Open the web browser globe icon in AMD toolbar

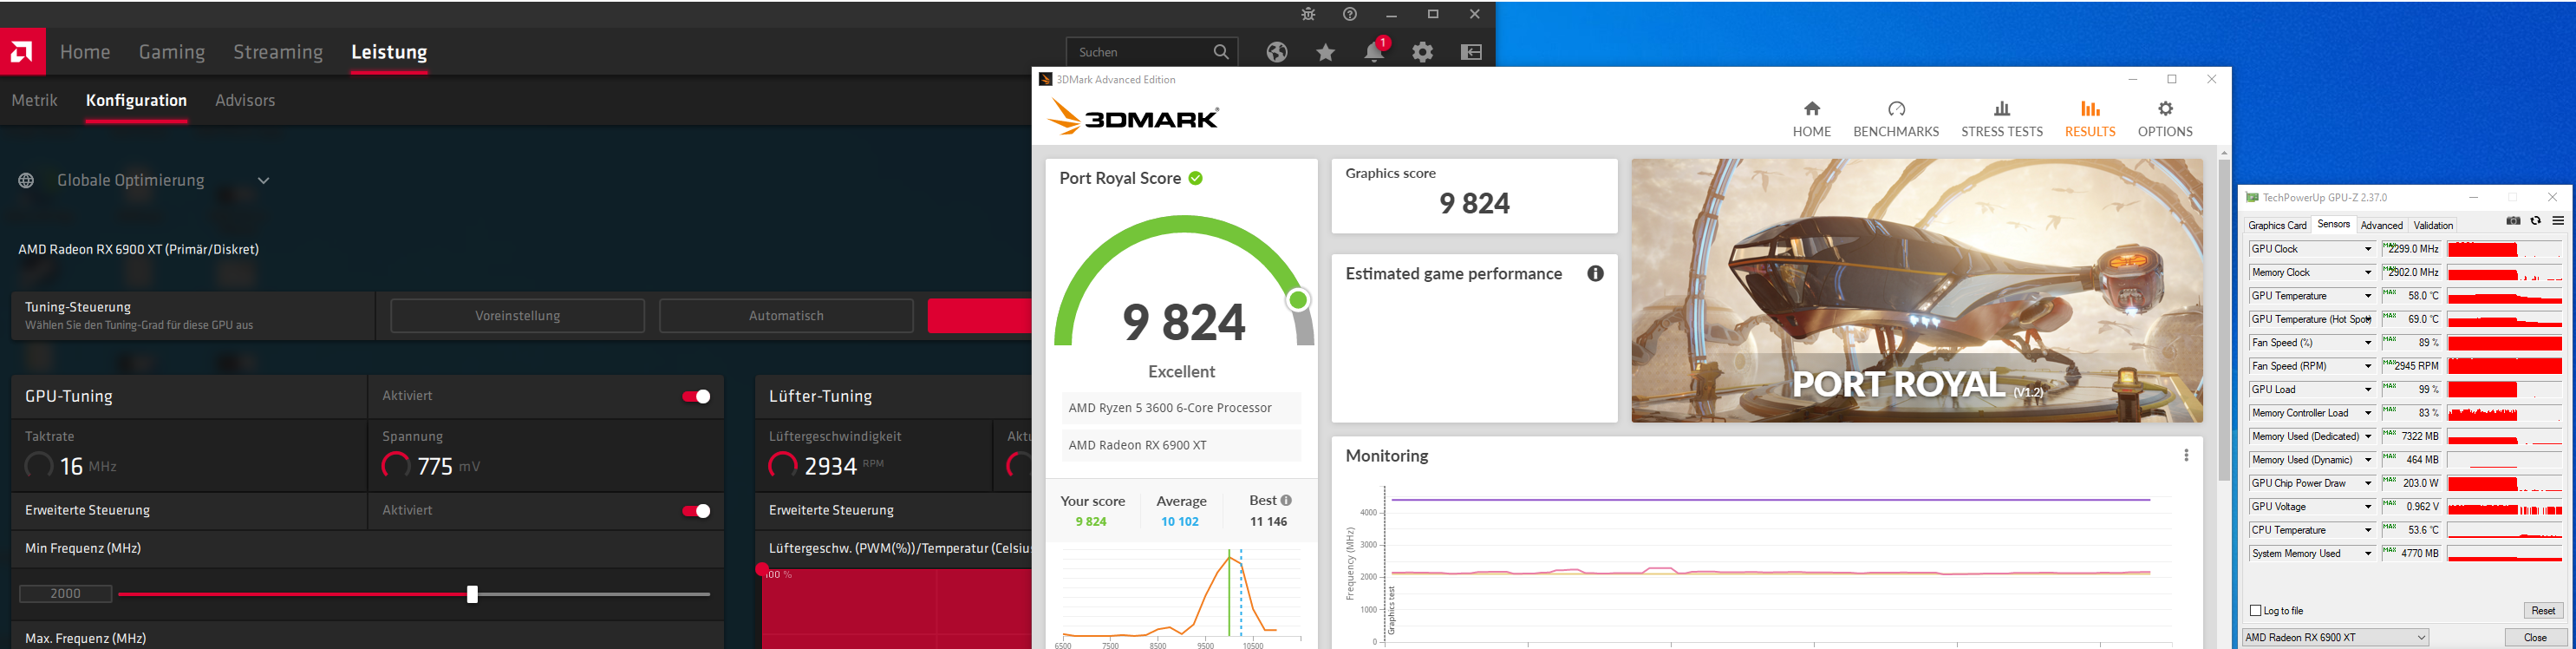coord(1277,52)
